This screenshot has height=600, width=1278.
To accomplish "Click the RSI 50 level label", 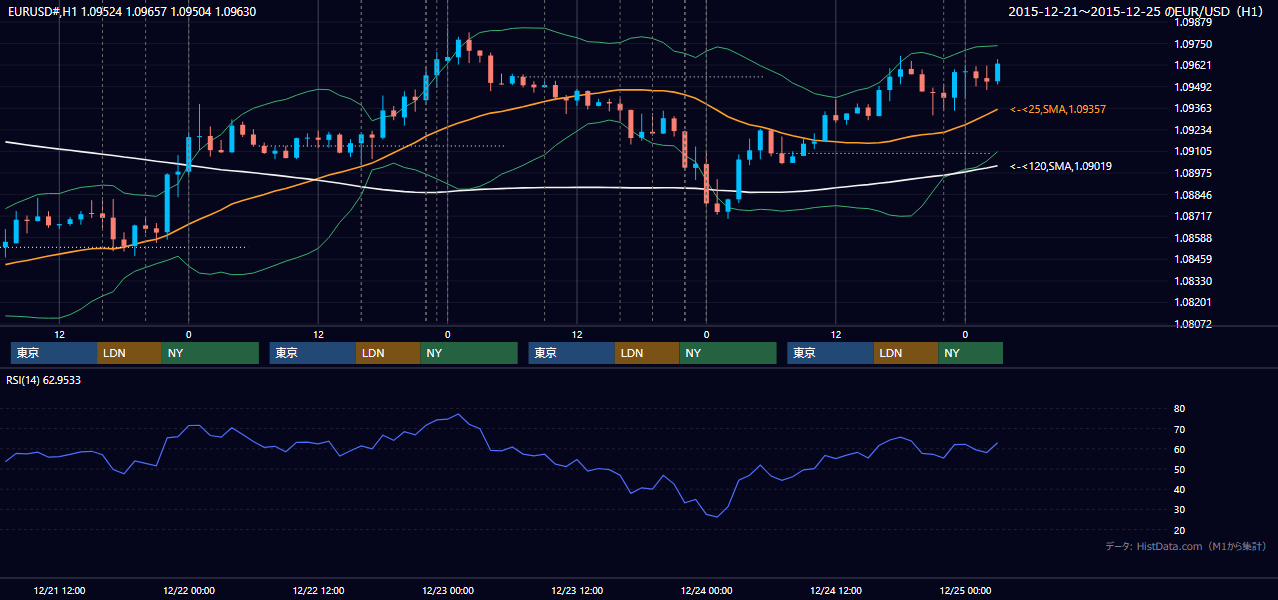I will 1179,469.
